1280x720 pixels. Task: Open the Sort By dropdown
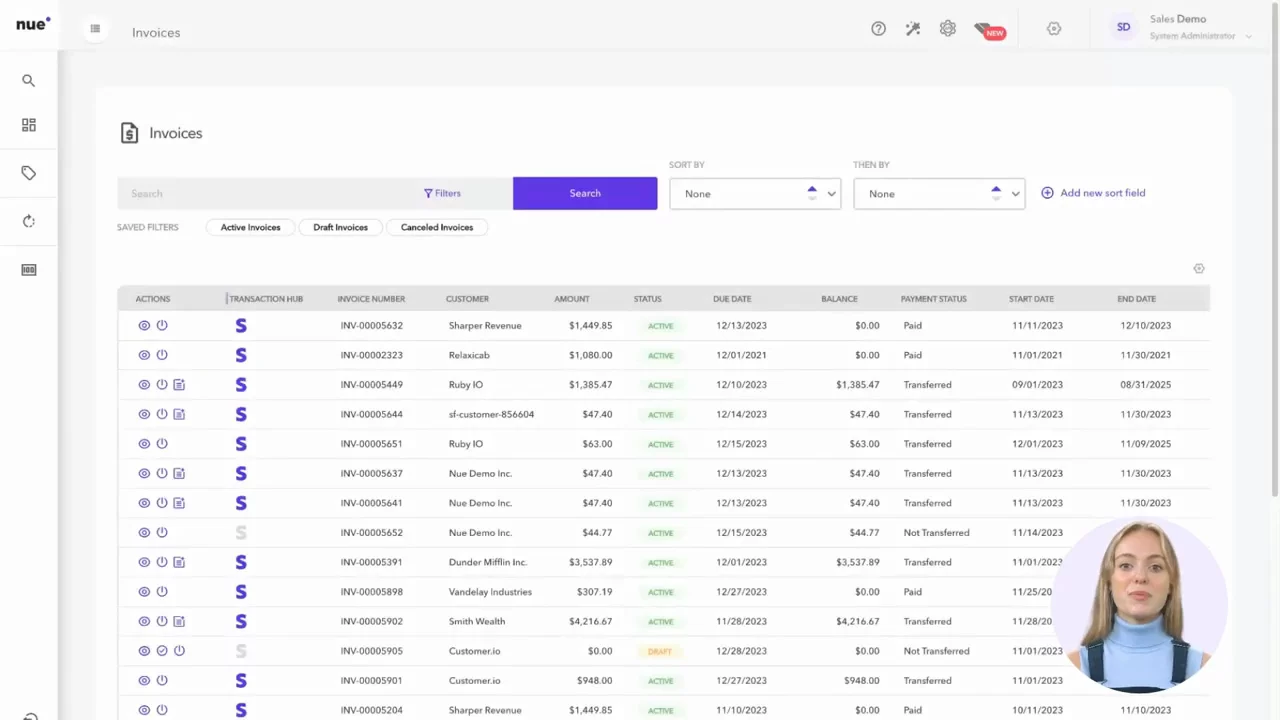click(x=754, y=194)
